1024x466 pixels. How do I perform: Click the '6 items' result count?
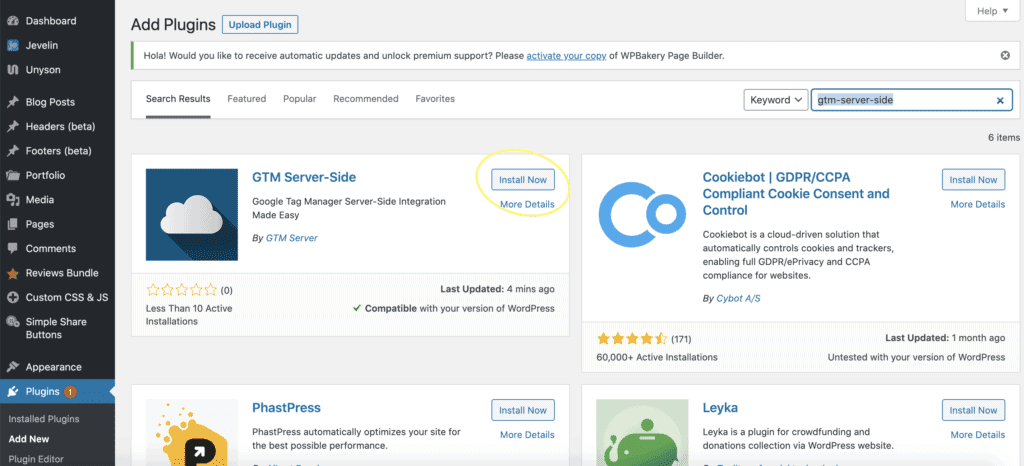(x=1004, y=138)
